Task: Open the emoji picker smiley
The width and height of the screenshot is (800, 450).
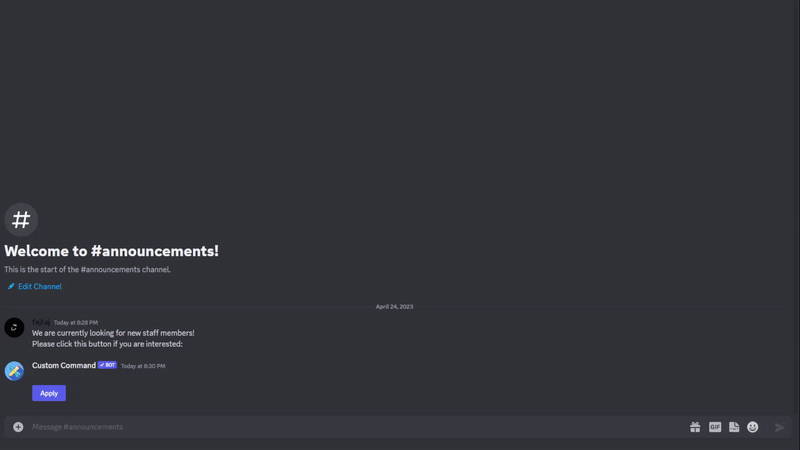Action: click(x=753, y=427)
